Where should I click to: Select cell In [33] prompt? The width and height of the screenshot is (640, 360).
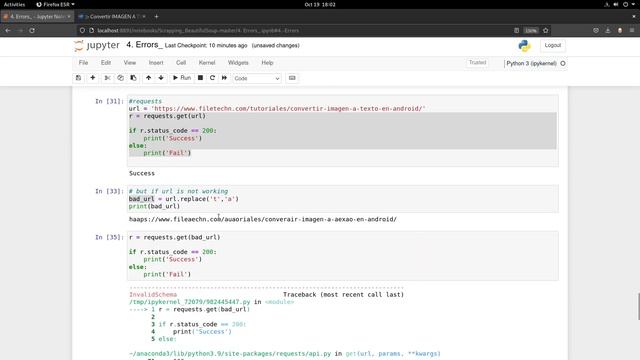click(x=109, y=191)
